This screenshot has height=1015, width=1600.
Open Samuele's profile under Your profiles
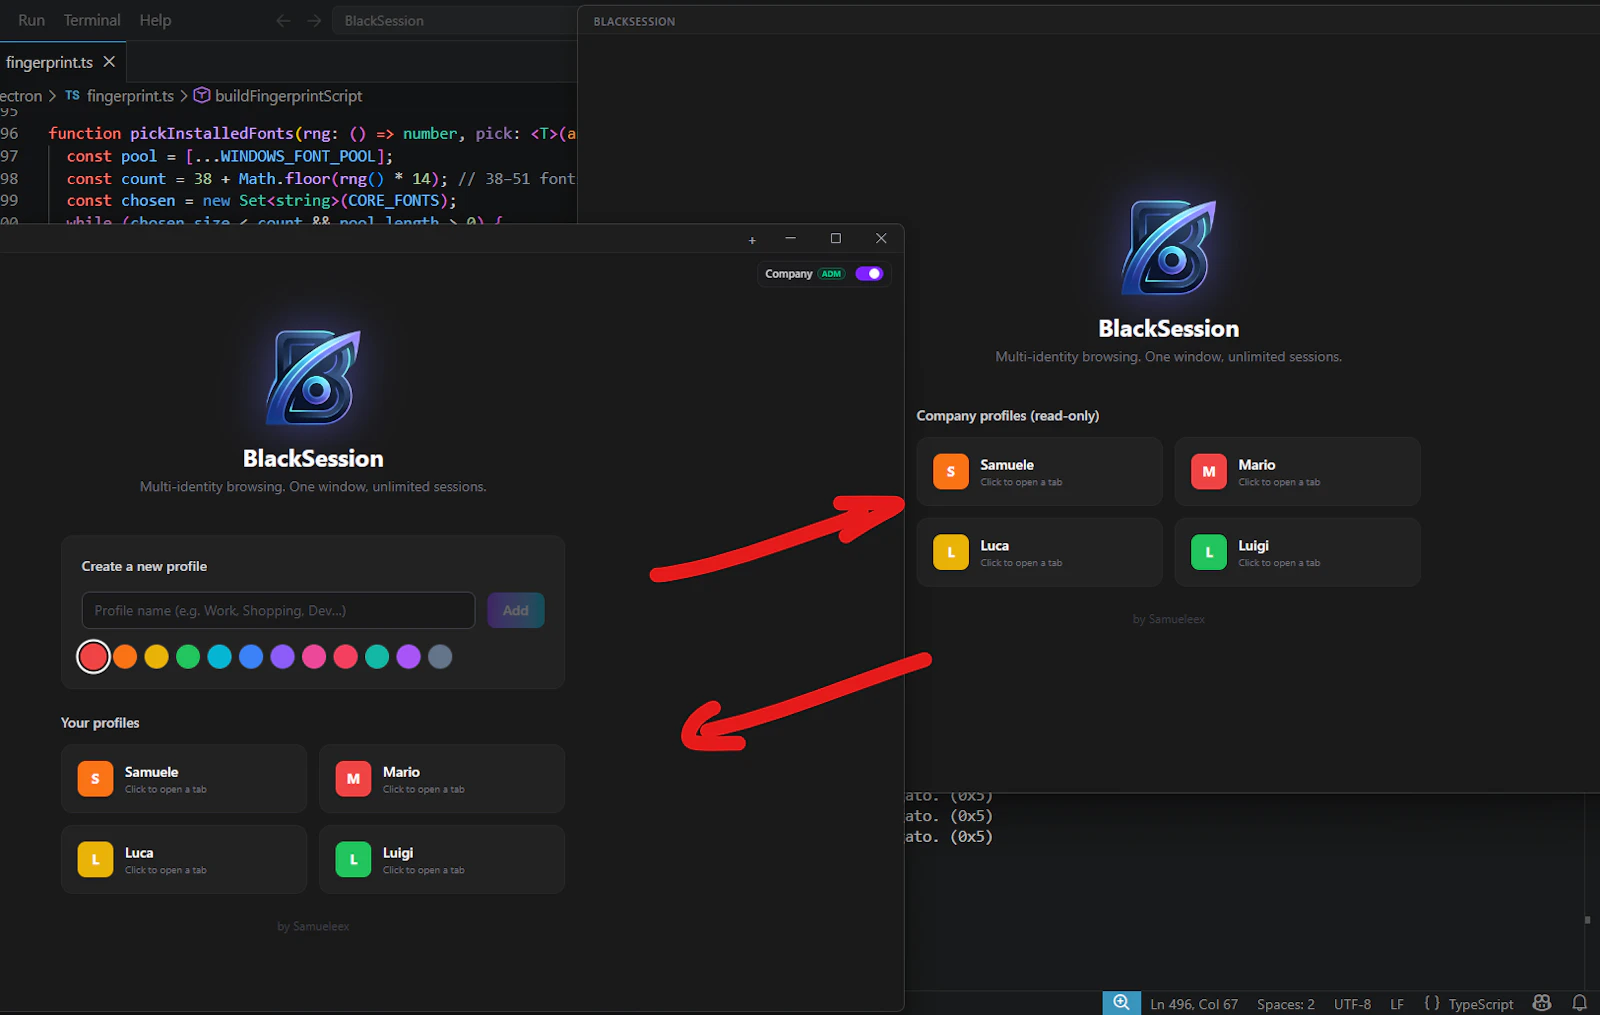tap(184, 779)
